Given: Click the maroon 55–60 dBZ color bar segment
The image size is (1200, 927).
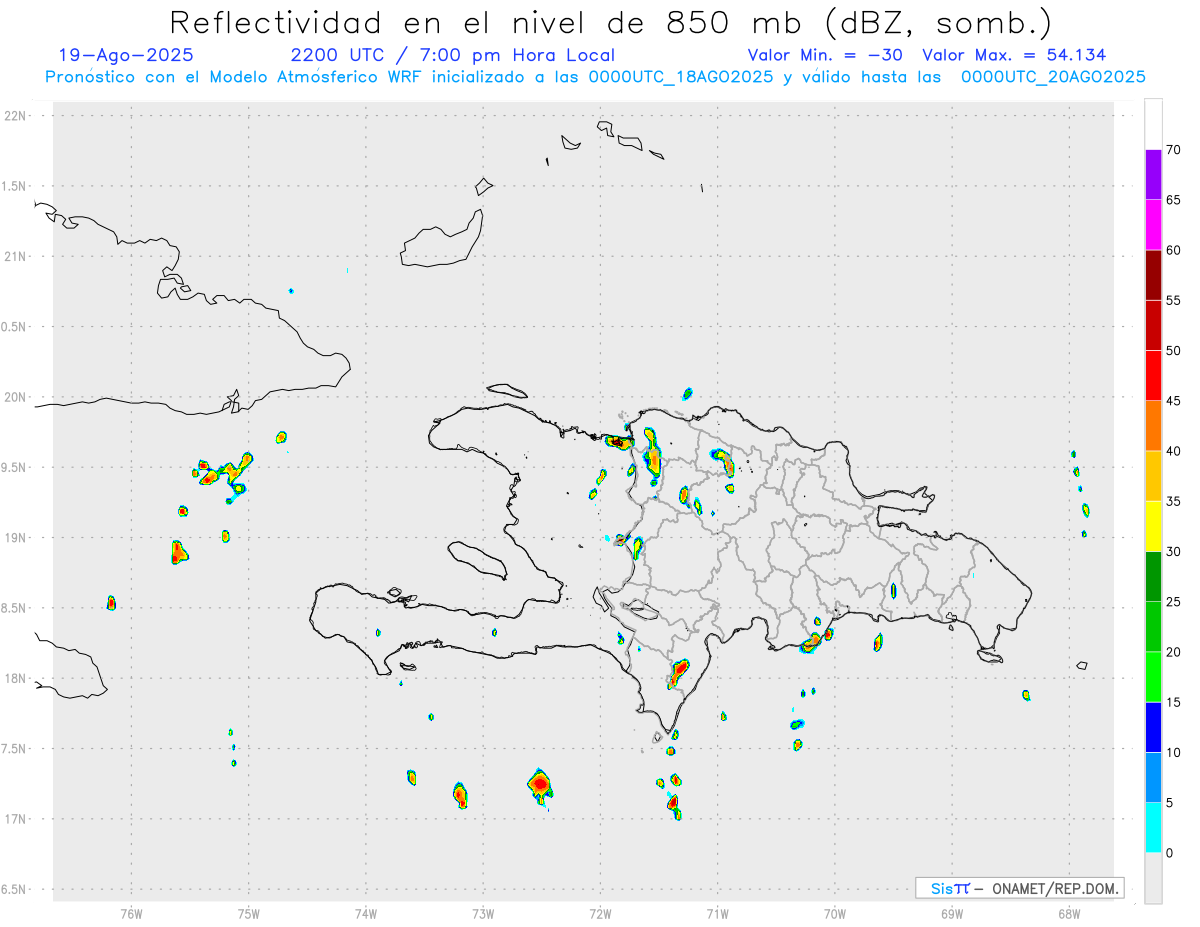Looking at the screenshot, I should 1153,275.
